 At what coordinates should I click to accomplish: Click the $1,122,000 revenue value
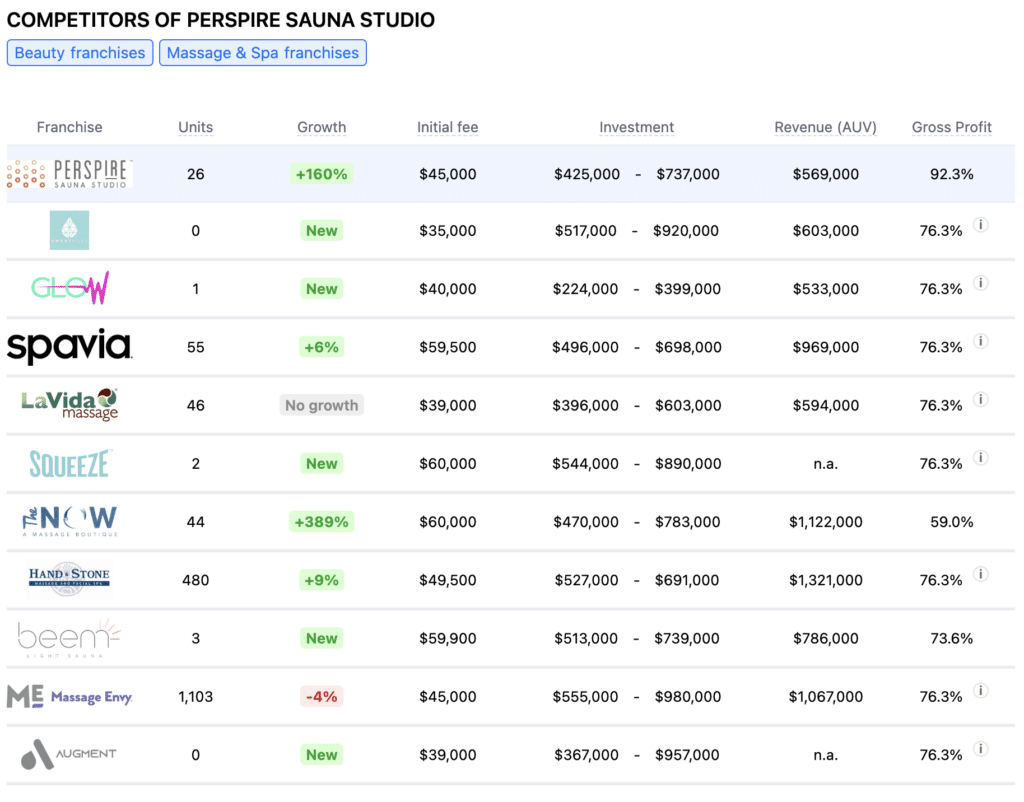click(825, 522)
